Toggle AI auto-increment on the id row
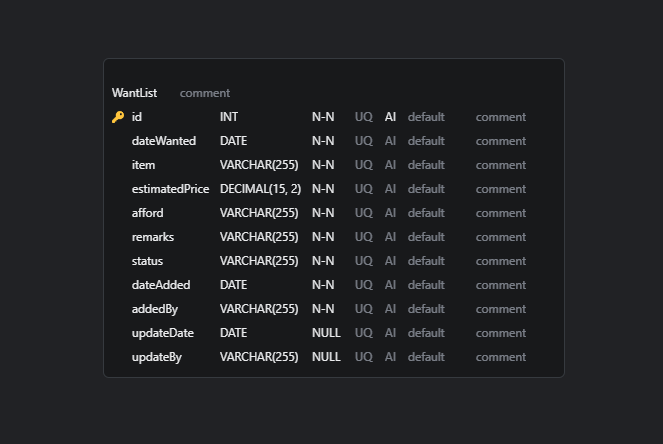The height and width of the screenshot is (444, 663). click(391, 117)
